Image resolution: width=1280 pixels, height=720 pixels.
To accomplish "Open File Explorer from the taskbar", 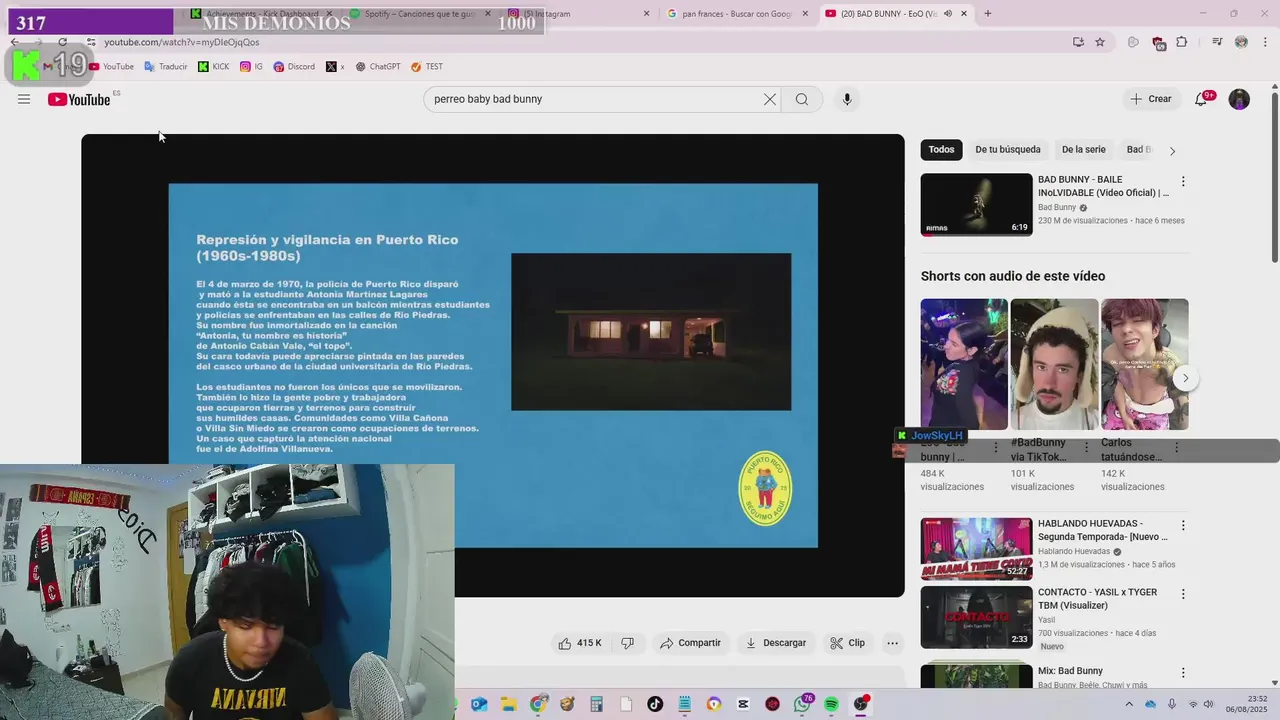I will [508, 704].
